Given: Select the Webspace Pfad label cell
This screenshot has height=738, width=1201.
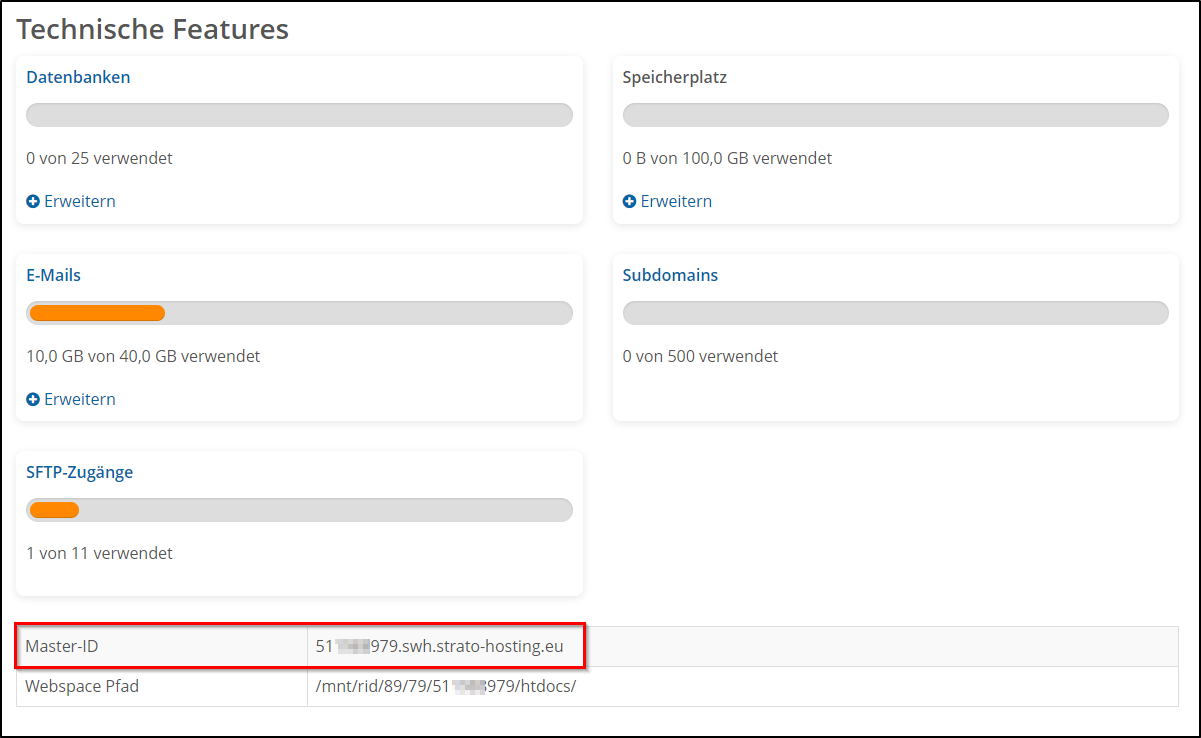Looking at the screenshot, I should pyautogui.click(x=82, y=687).
